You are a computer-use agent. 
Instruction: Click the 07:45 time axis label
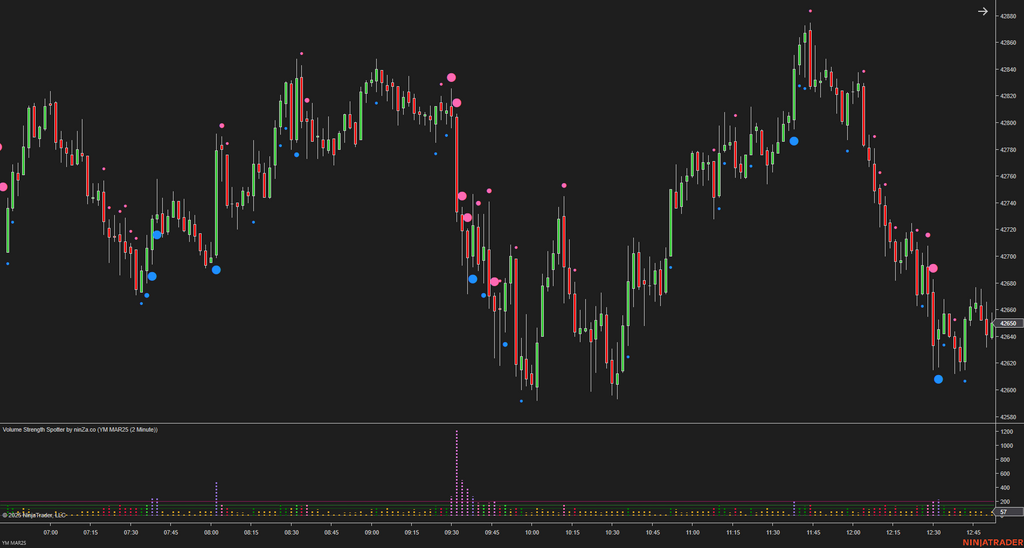tap(171, 532)
